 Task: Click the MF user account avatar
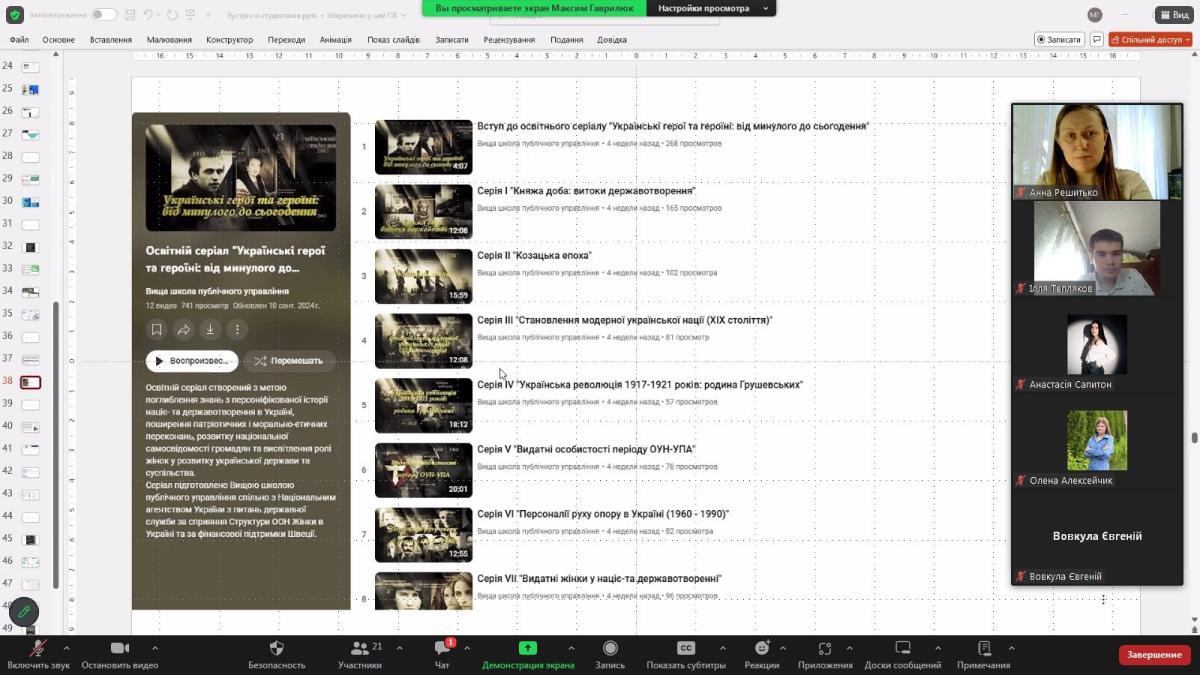pos(1096,15)
